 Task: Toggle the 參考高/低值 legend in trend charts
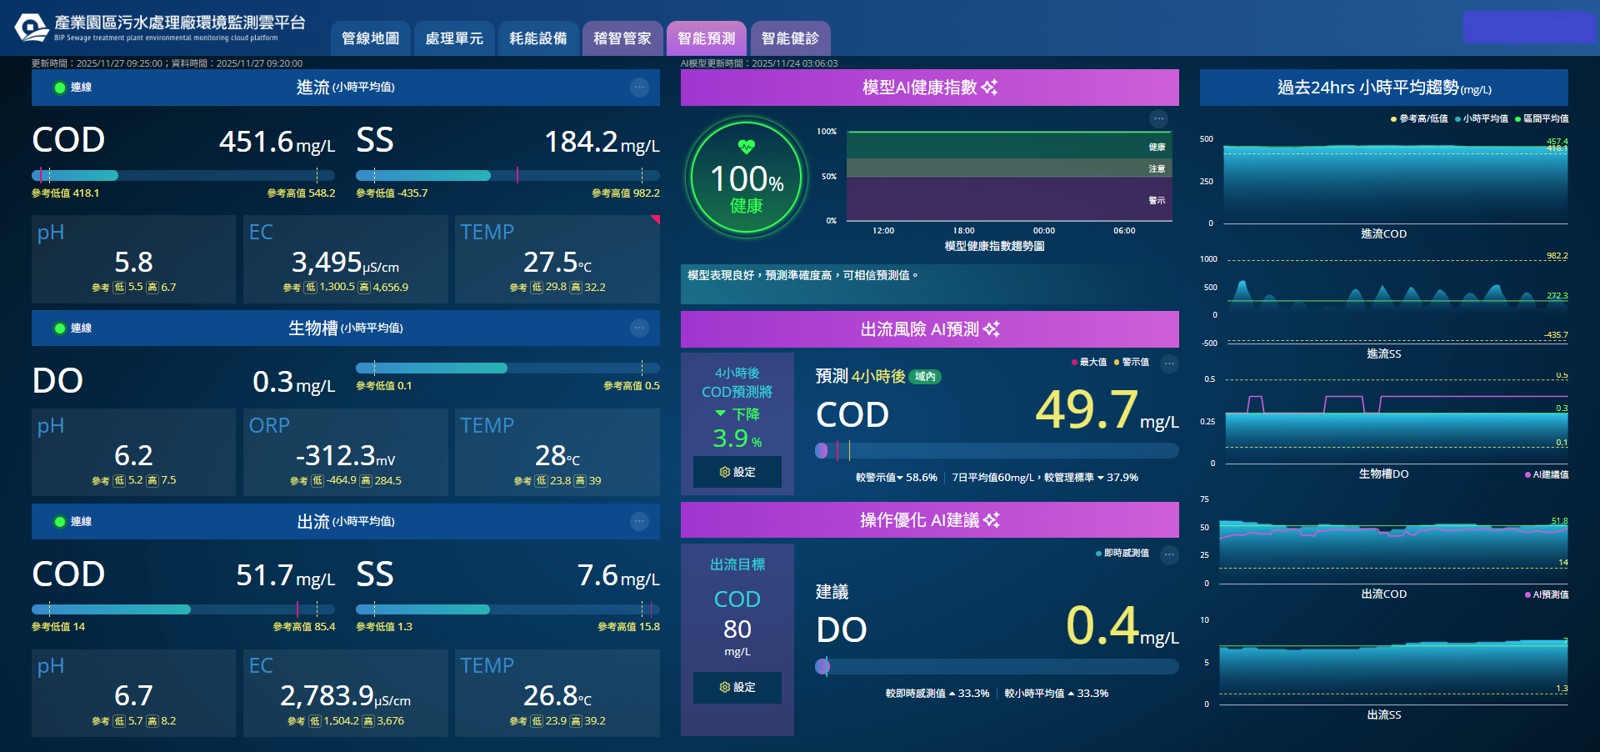click(x=1419, y=119)
